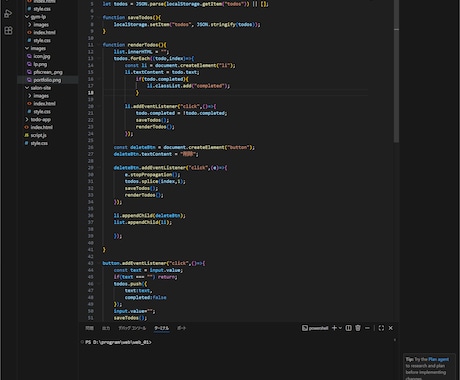Open icon.jpg in the explorer

42,56
